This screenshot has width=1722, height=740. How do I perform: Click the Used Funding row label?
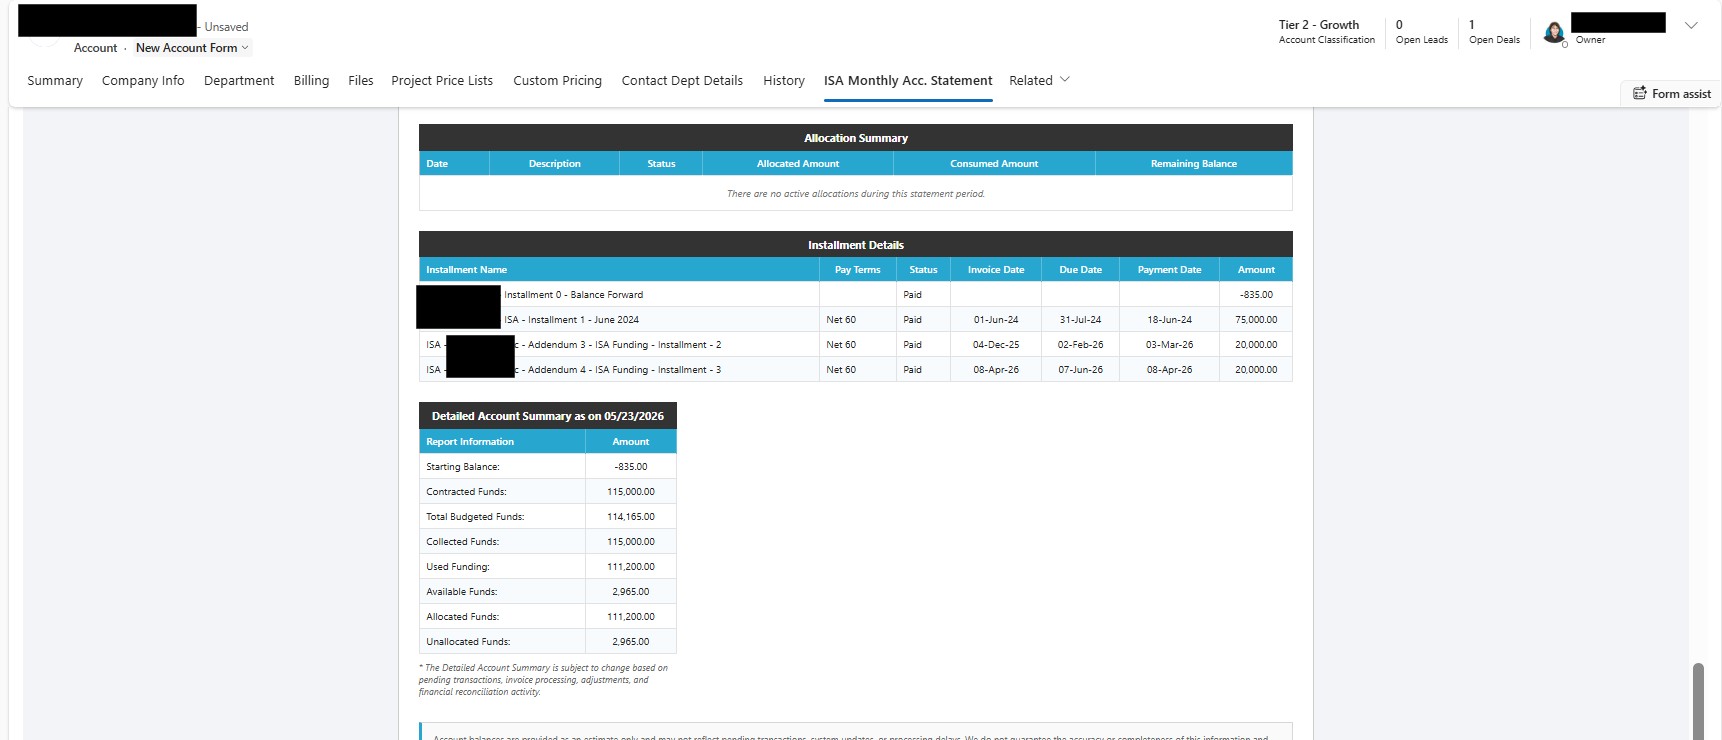point(458,566)
